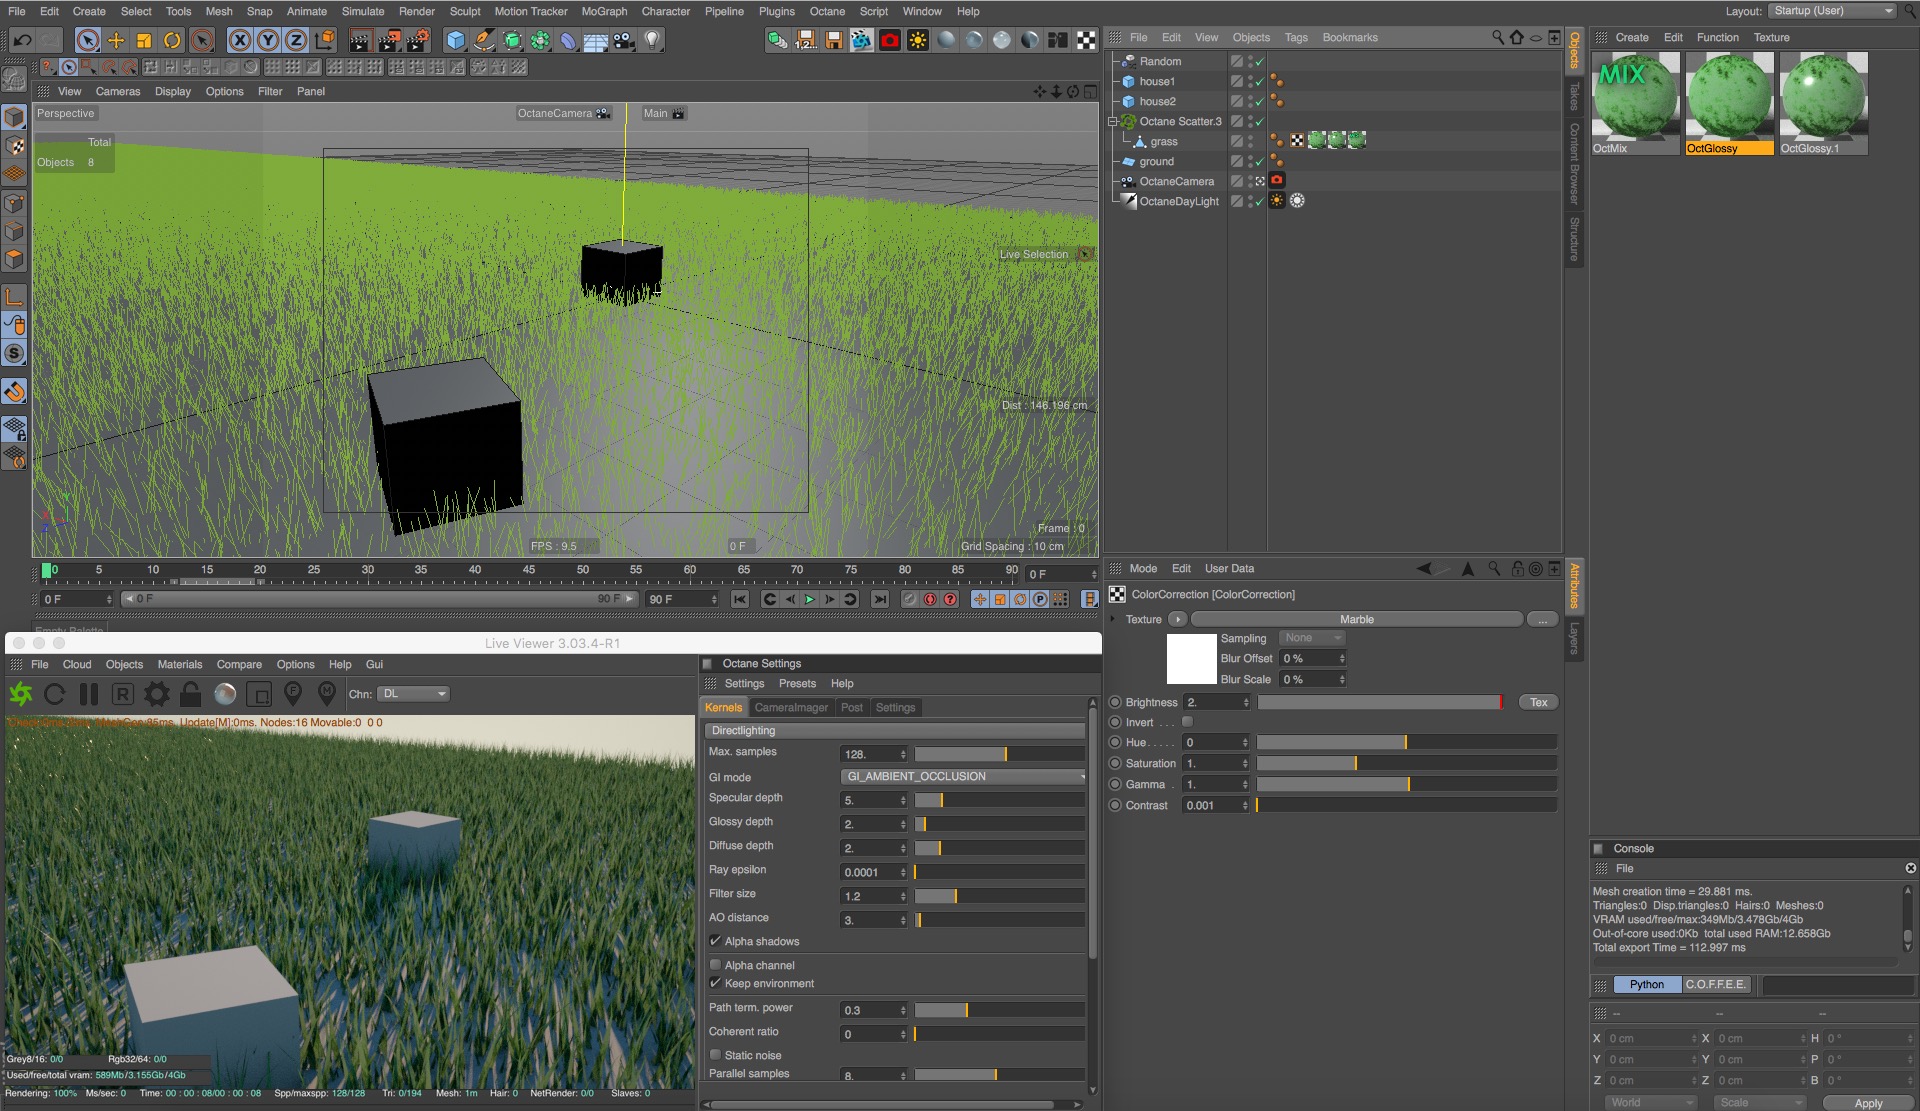This screenshot has width=1920, height=1111.
Task: Switch to the CameraImager tab
Action: click(x=790, y=707)
